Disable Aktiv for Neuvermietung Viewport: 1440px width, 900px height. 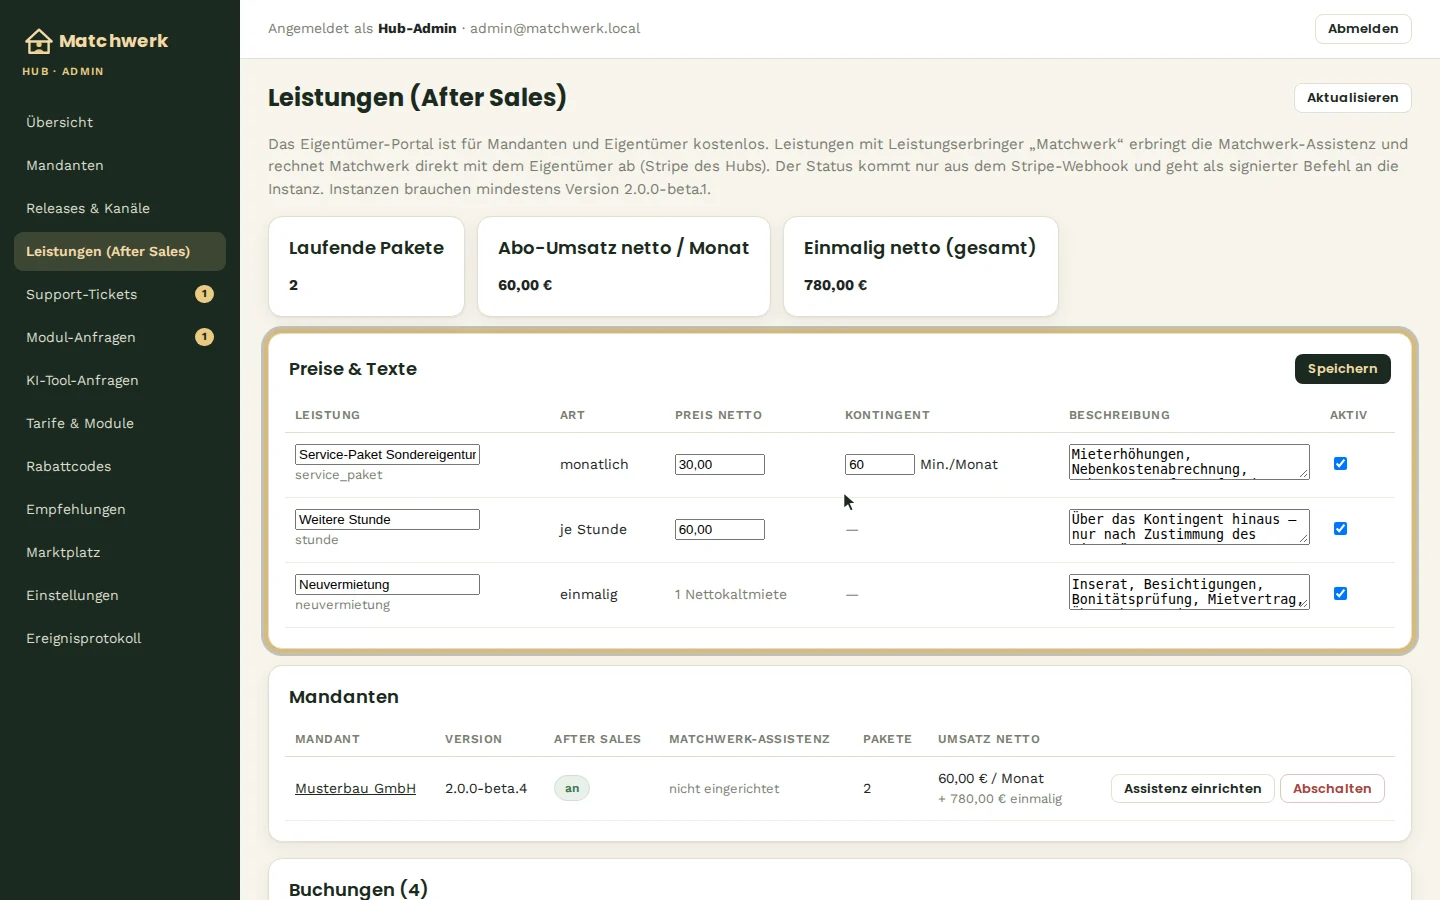[x=1340, y=593]
